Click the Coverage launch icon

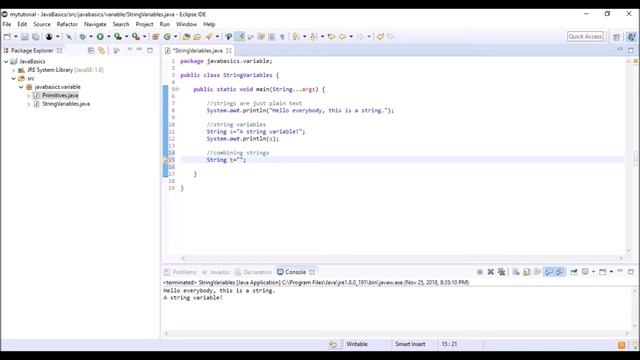pyautogui.click(x=118, y=37)
